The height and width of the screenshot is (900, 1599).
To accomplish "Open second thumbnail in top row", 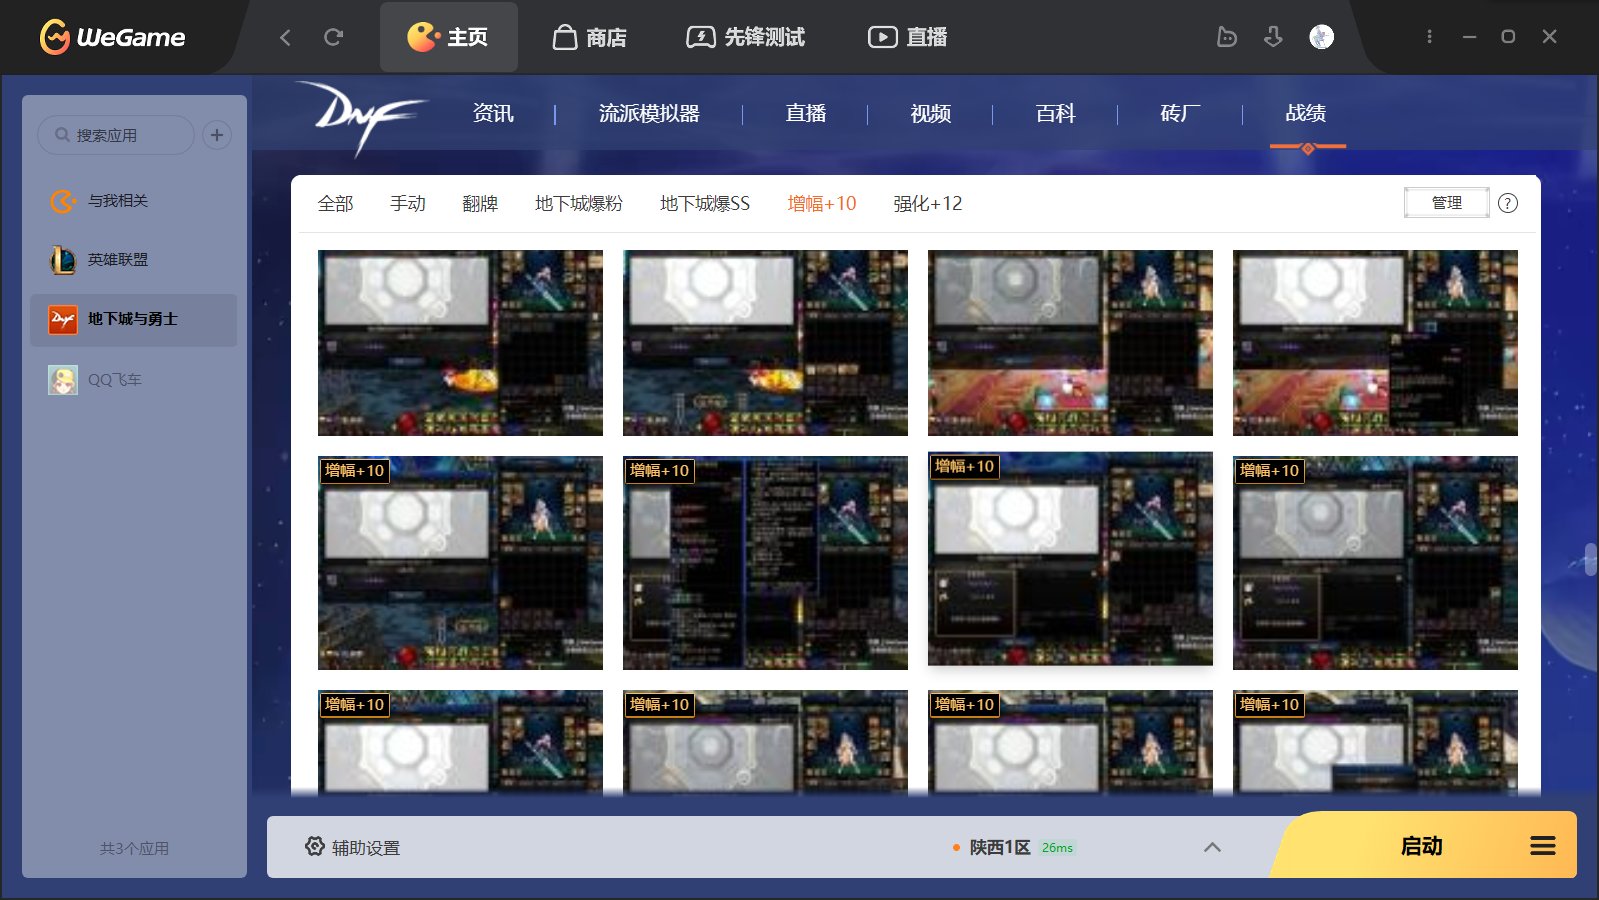I will [x=765, y=343].
